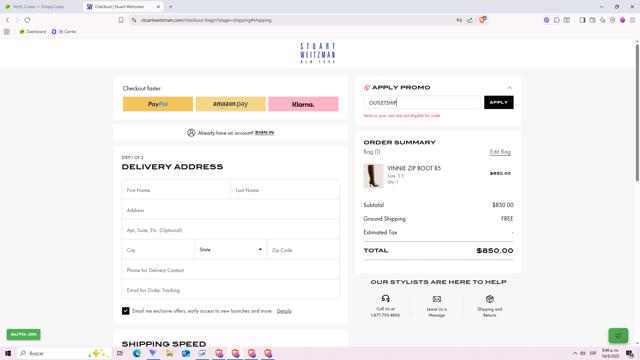The height and width of the screenshot is (360, 640).
Task: Click the SIGN IN link
Action: click(x=264, y=133)
